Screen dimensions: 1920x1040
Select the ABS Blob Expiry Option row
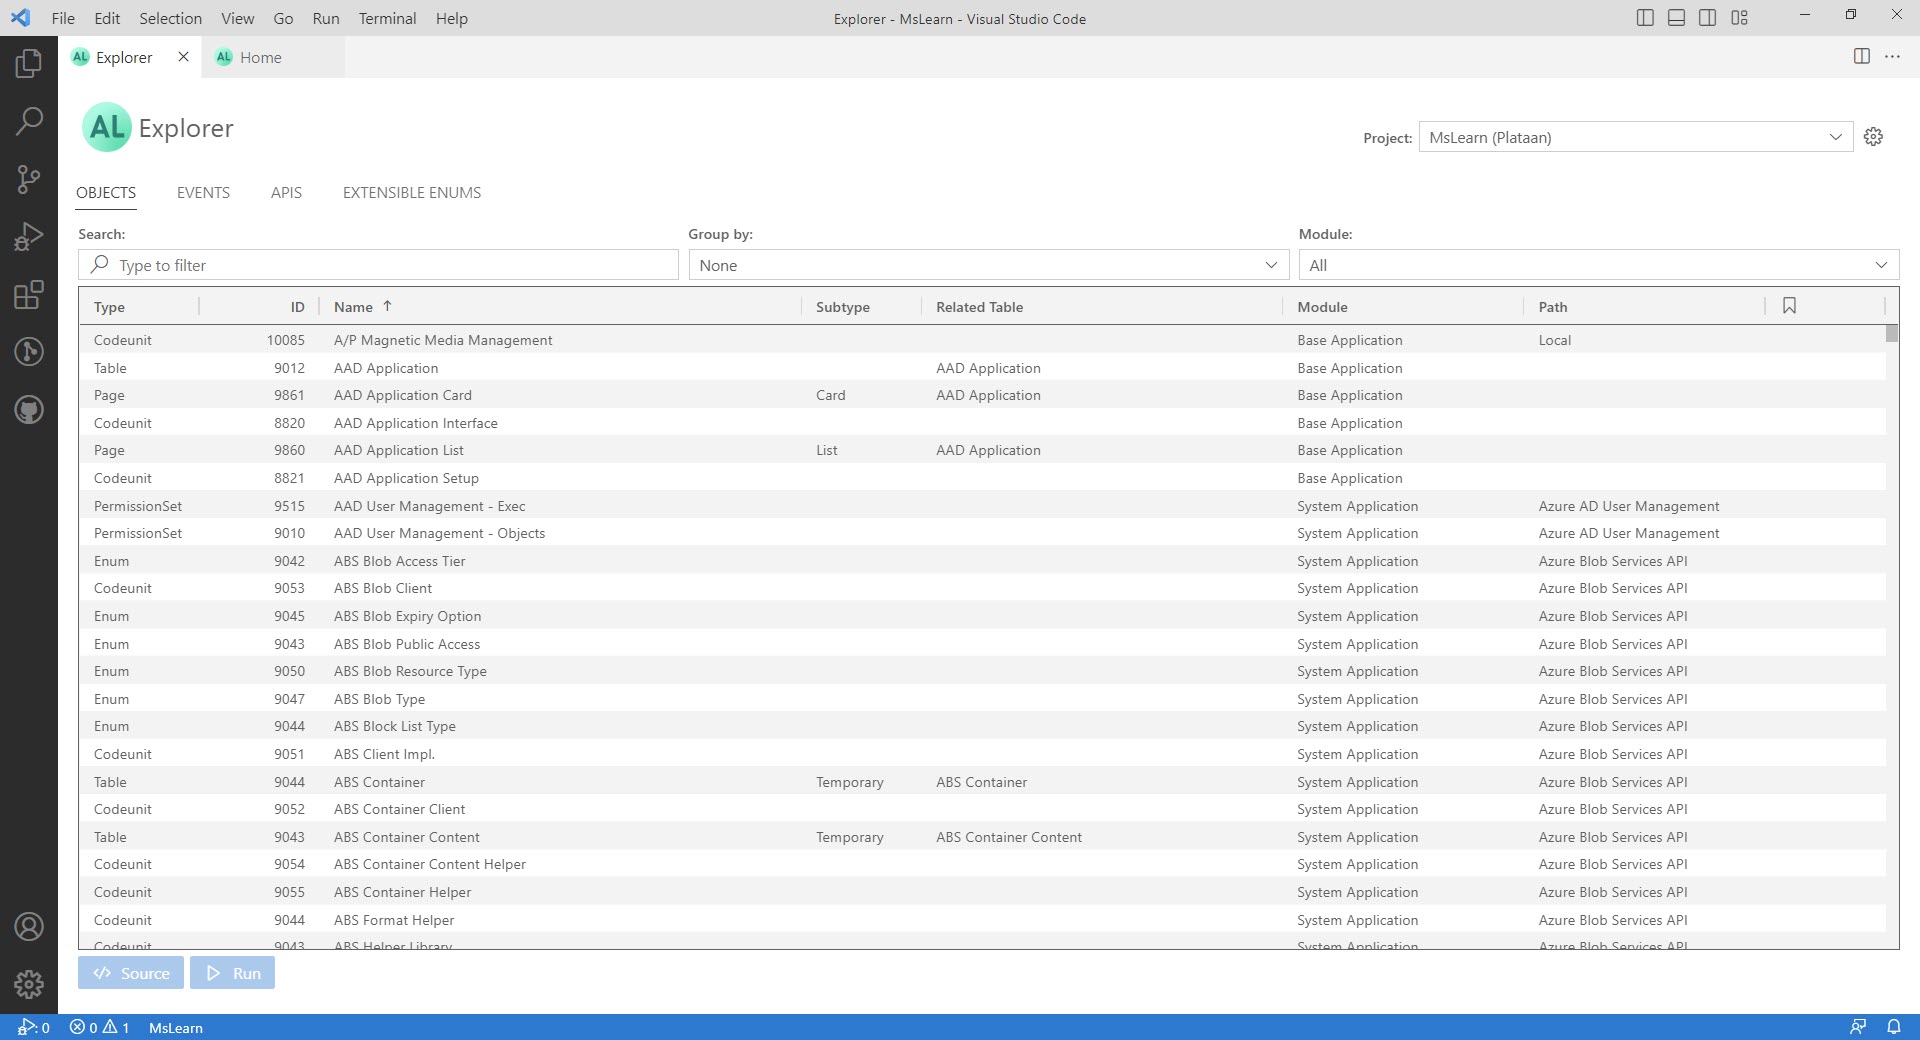click(x=982, y=616)
